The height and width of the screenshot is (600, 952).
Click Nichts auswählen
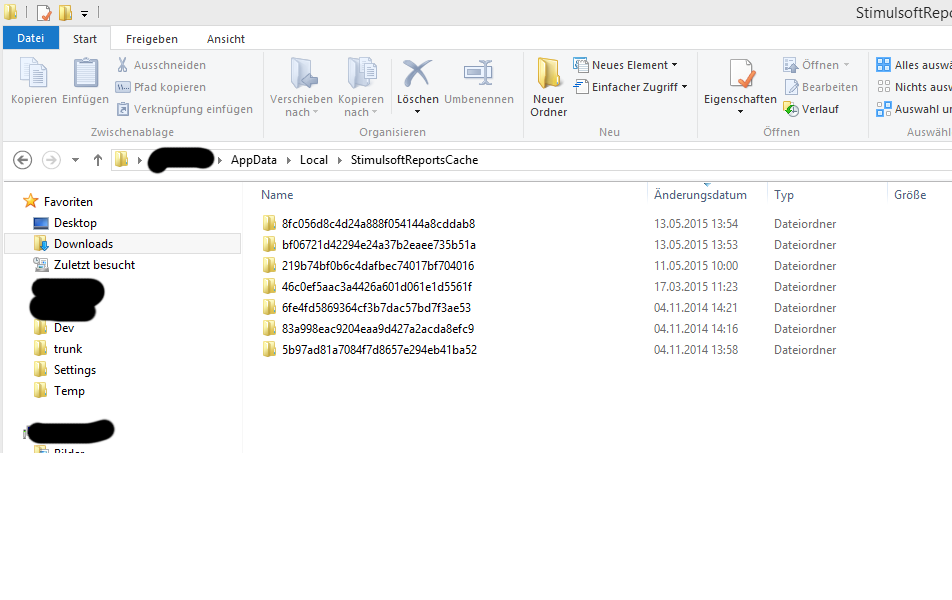pos(914,87)
